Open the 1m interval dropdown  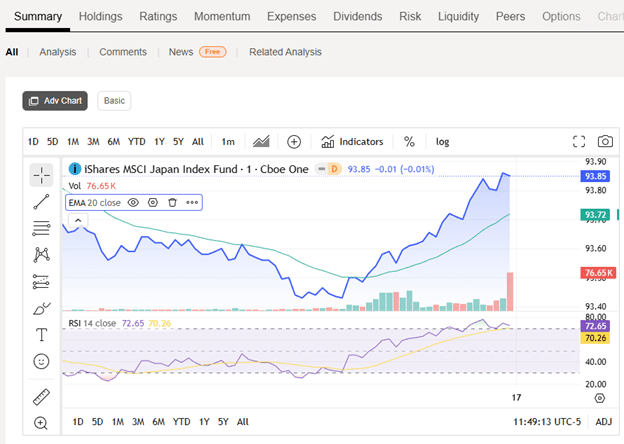pyautogui.click(x=228, y=142)
